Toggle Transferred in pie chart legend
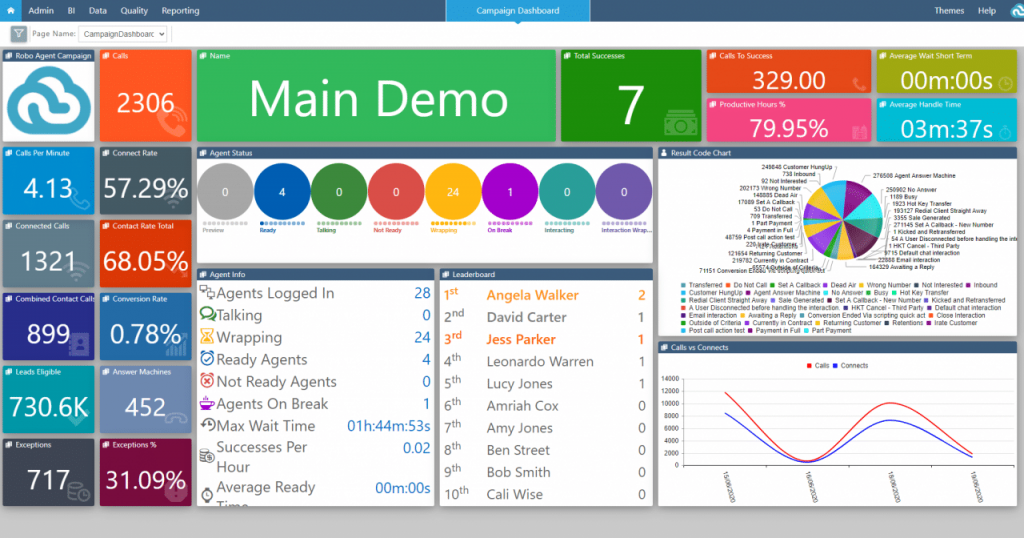This screenshot has width=1024, height=538. (705, 285)
